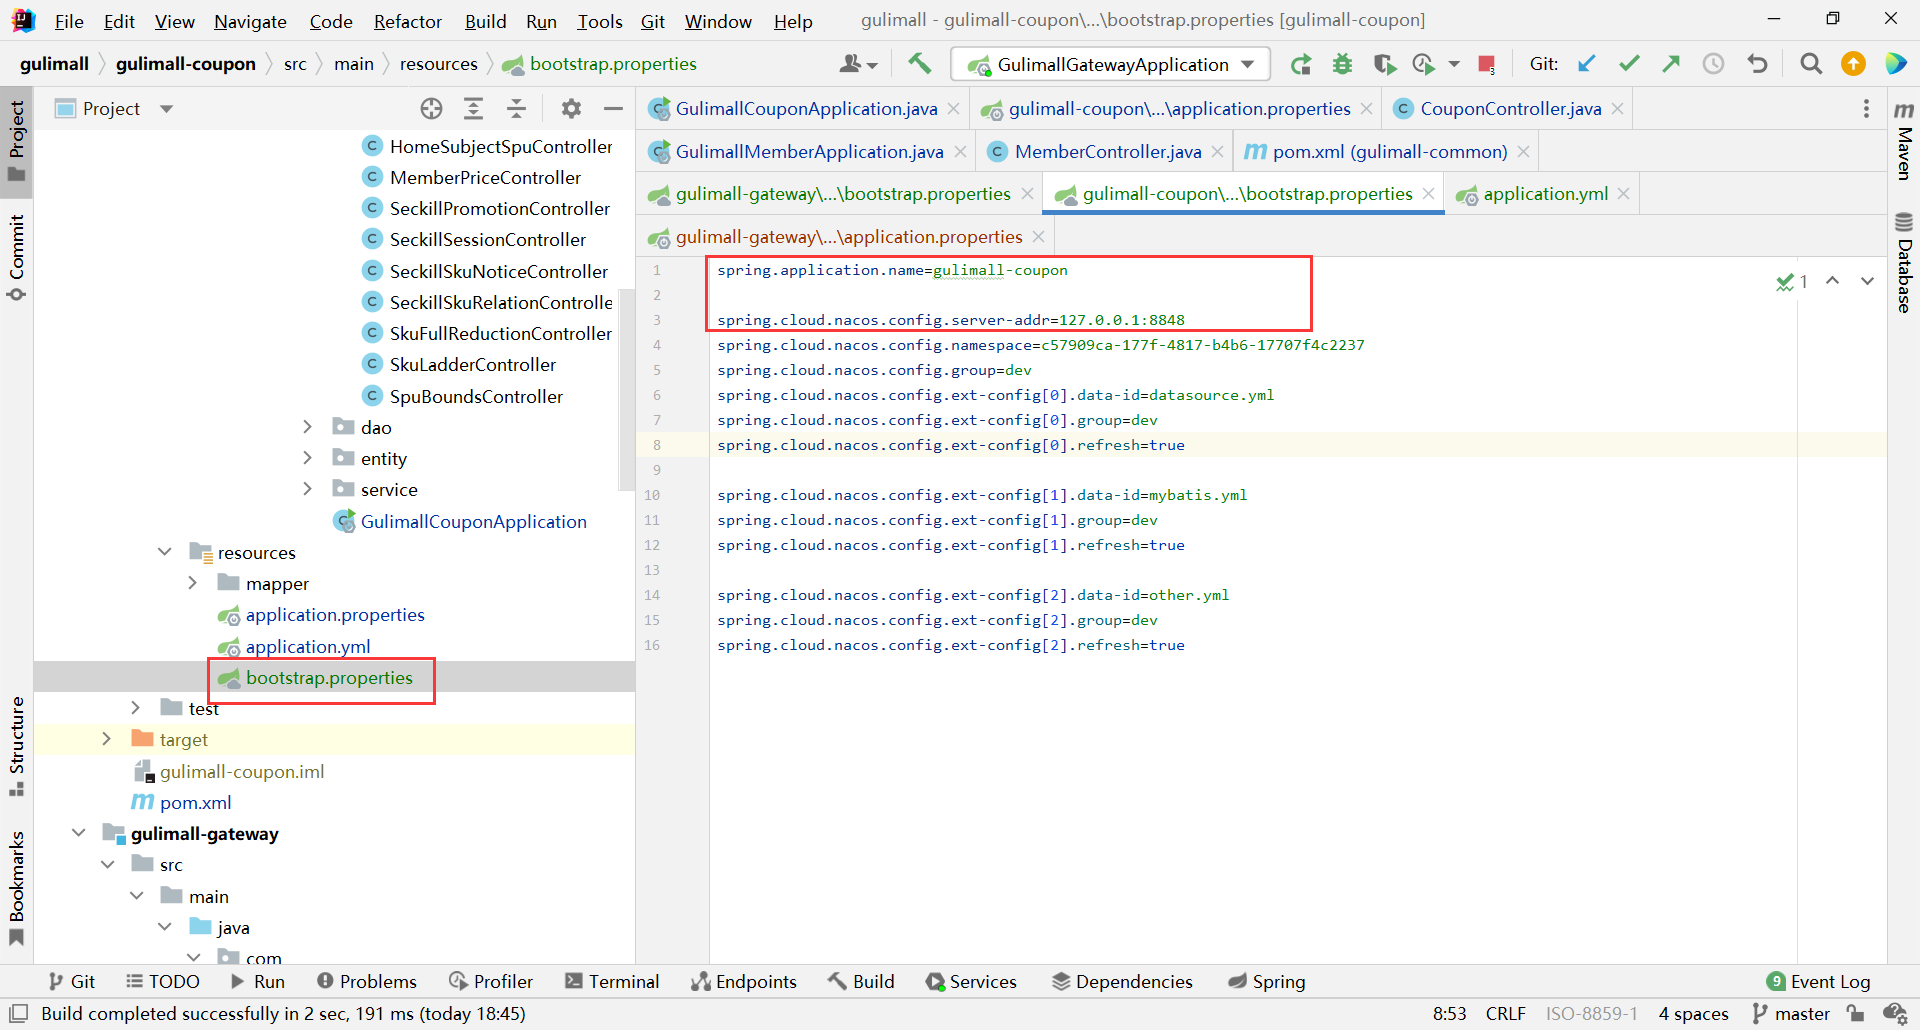Viewport: 1920px width, 1030px height.
Task: Click the gulimall-coupon breadcrumb
Action: pos(186,64)
